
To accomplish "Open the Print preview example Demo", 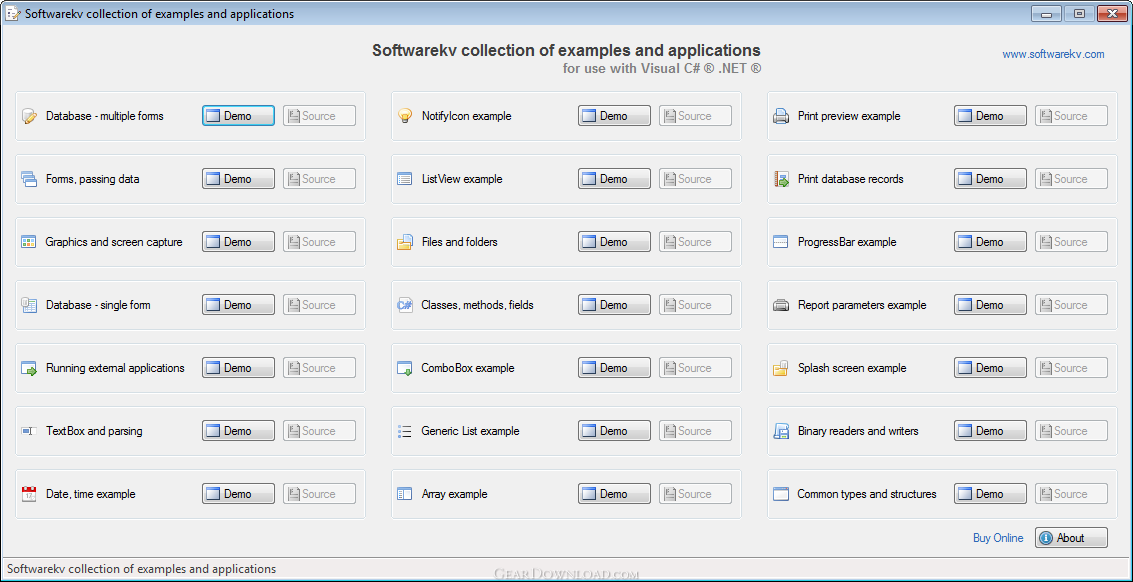I will [991, 116].
